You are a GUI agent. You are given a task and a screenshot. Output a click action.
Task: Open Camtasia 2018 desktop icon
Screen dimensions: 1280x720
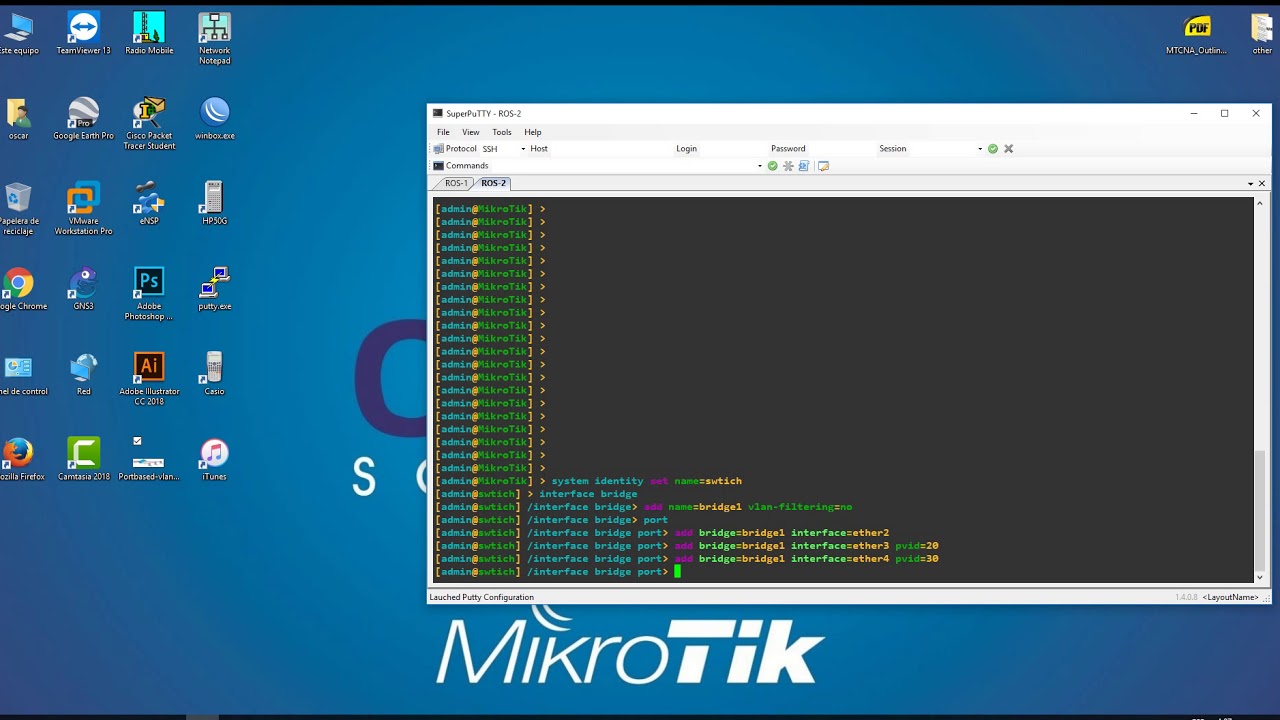(x=84, y=459)
